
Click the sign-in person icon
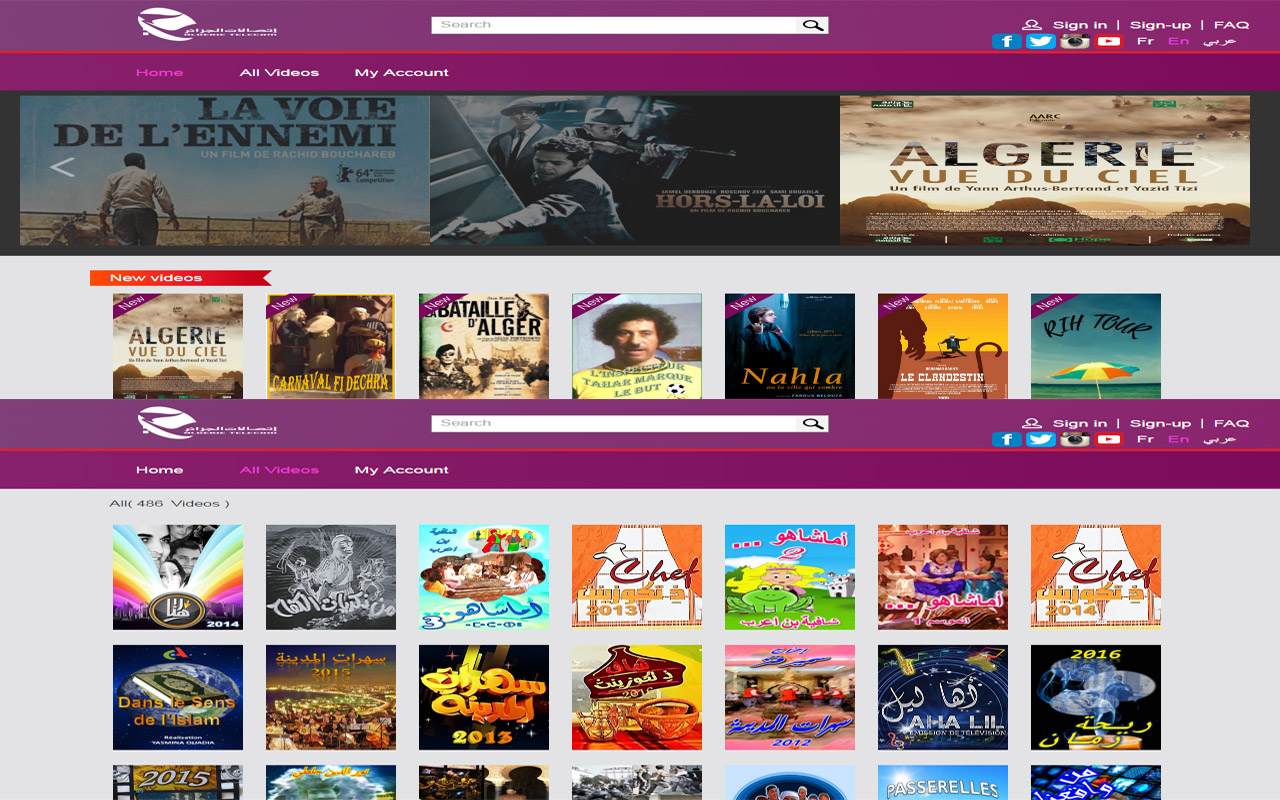click(x=1030, y=24)
